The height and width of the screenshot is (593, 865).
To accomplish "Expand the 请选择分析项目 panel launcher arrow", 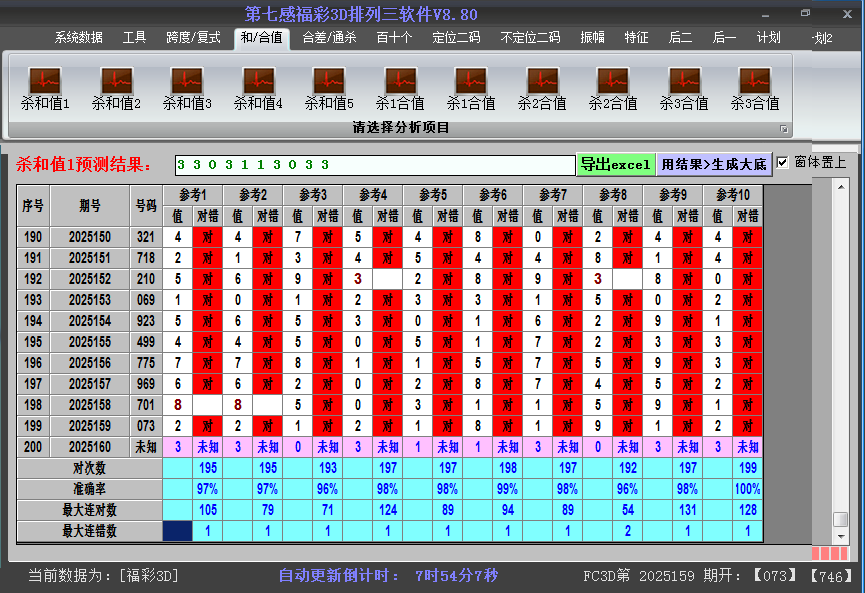I will [783, 129].
